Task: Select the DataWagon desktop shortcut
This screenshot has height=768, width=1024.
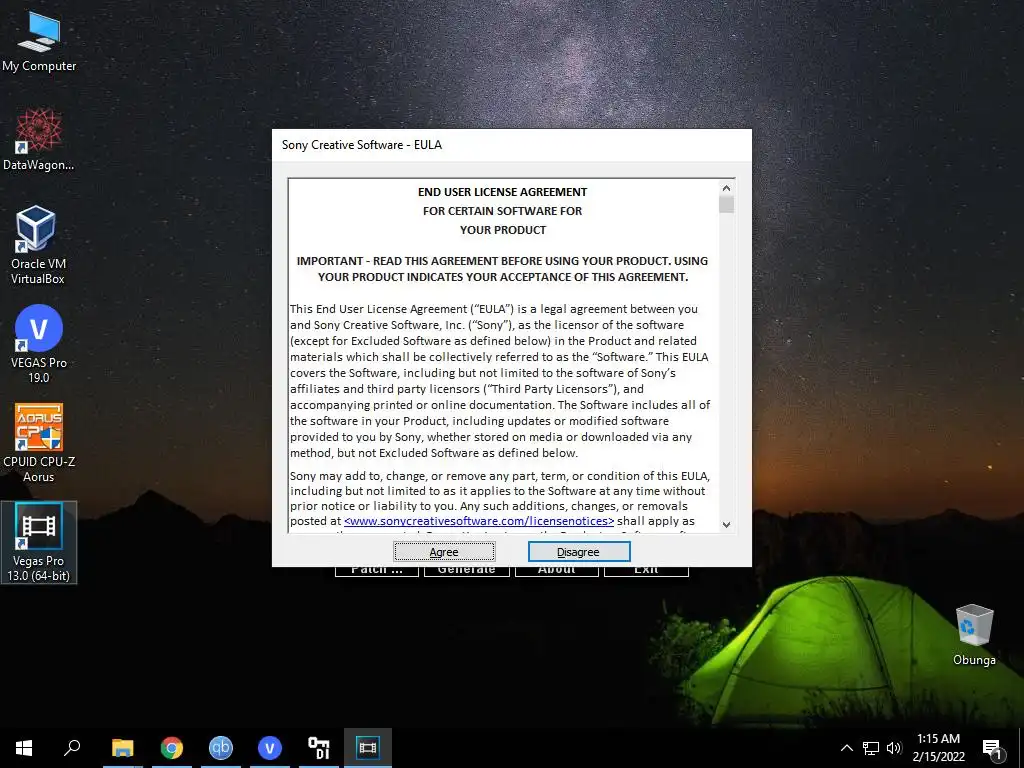Action: [39, 139]
